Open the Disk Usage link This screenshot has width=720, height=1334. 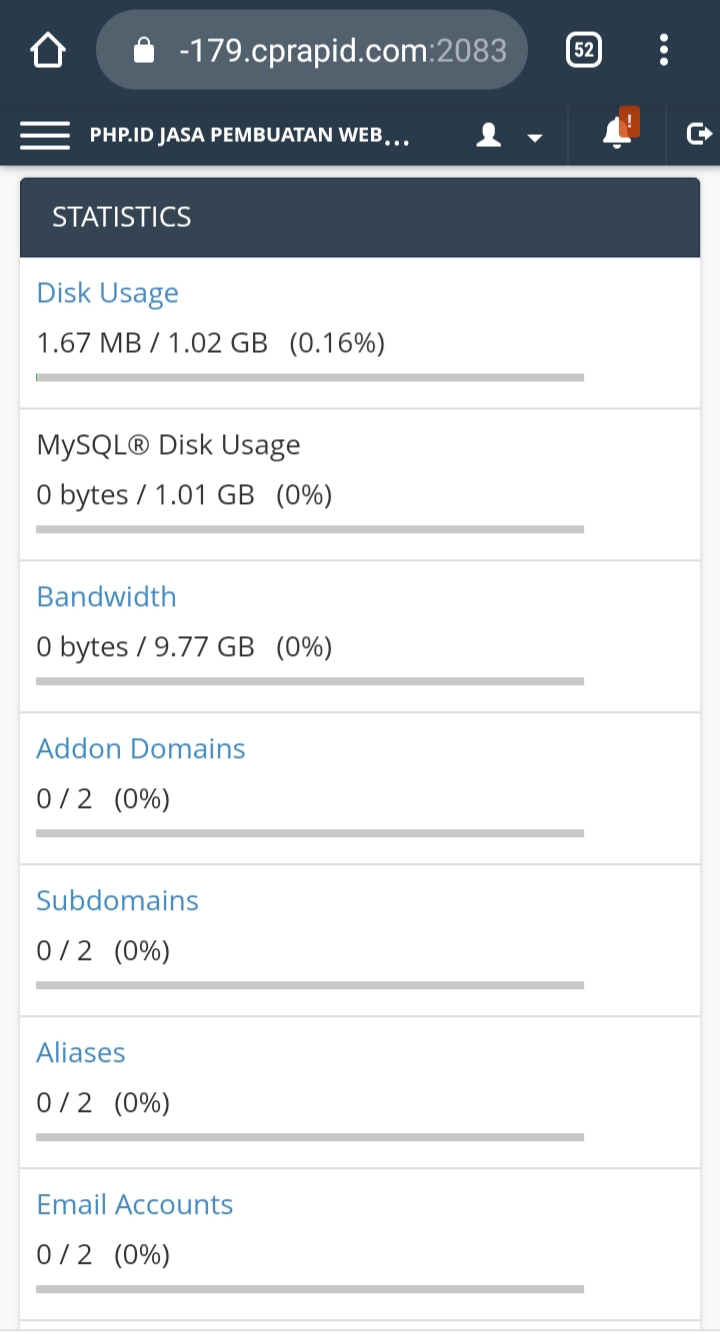click(107, 293)
